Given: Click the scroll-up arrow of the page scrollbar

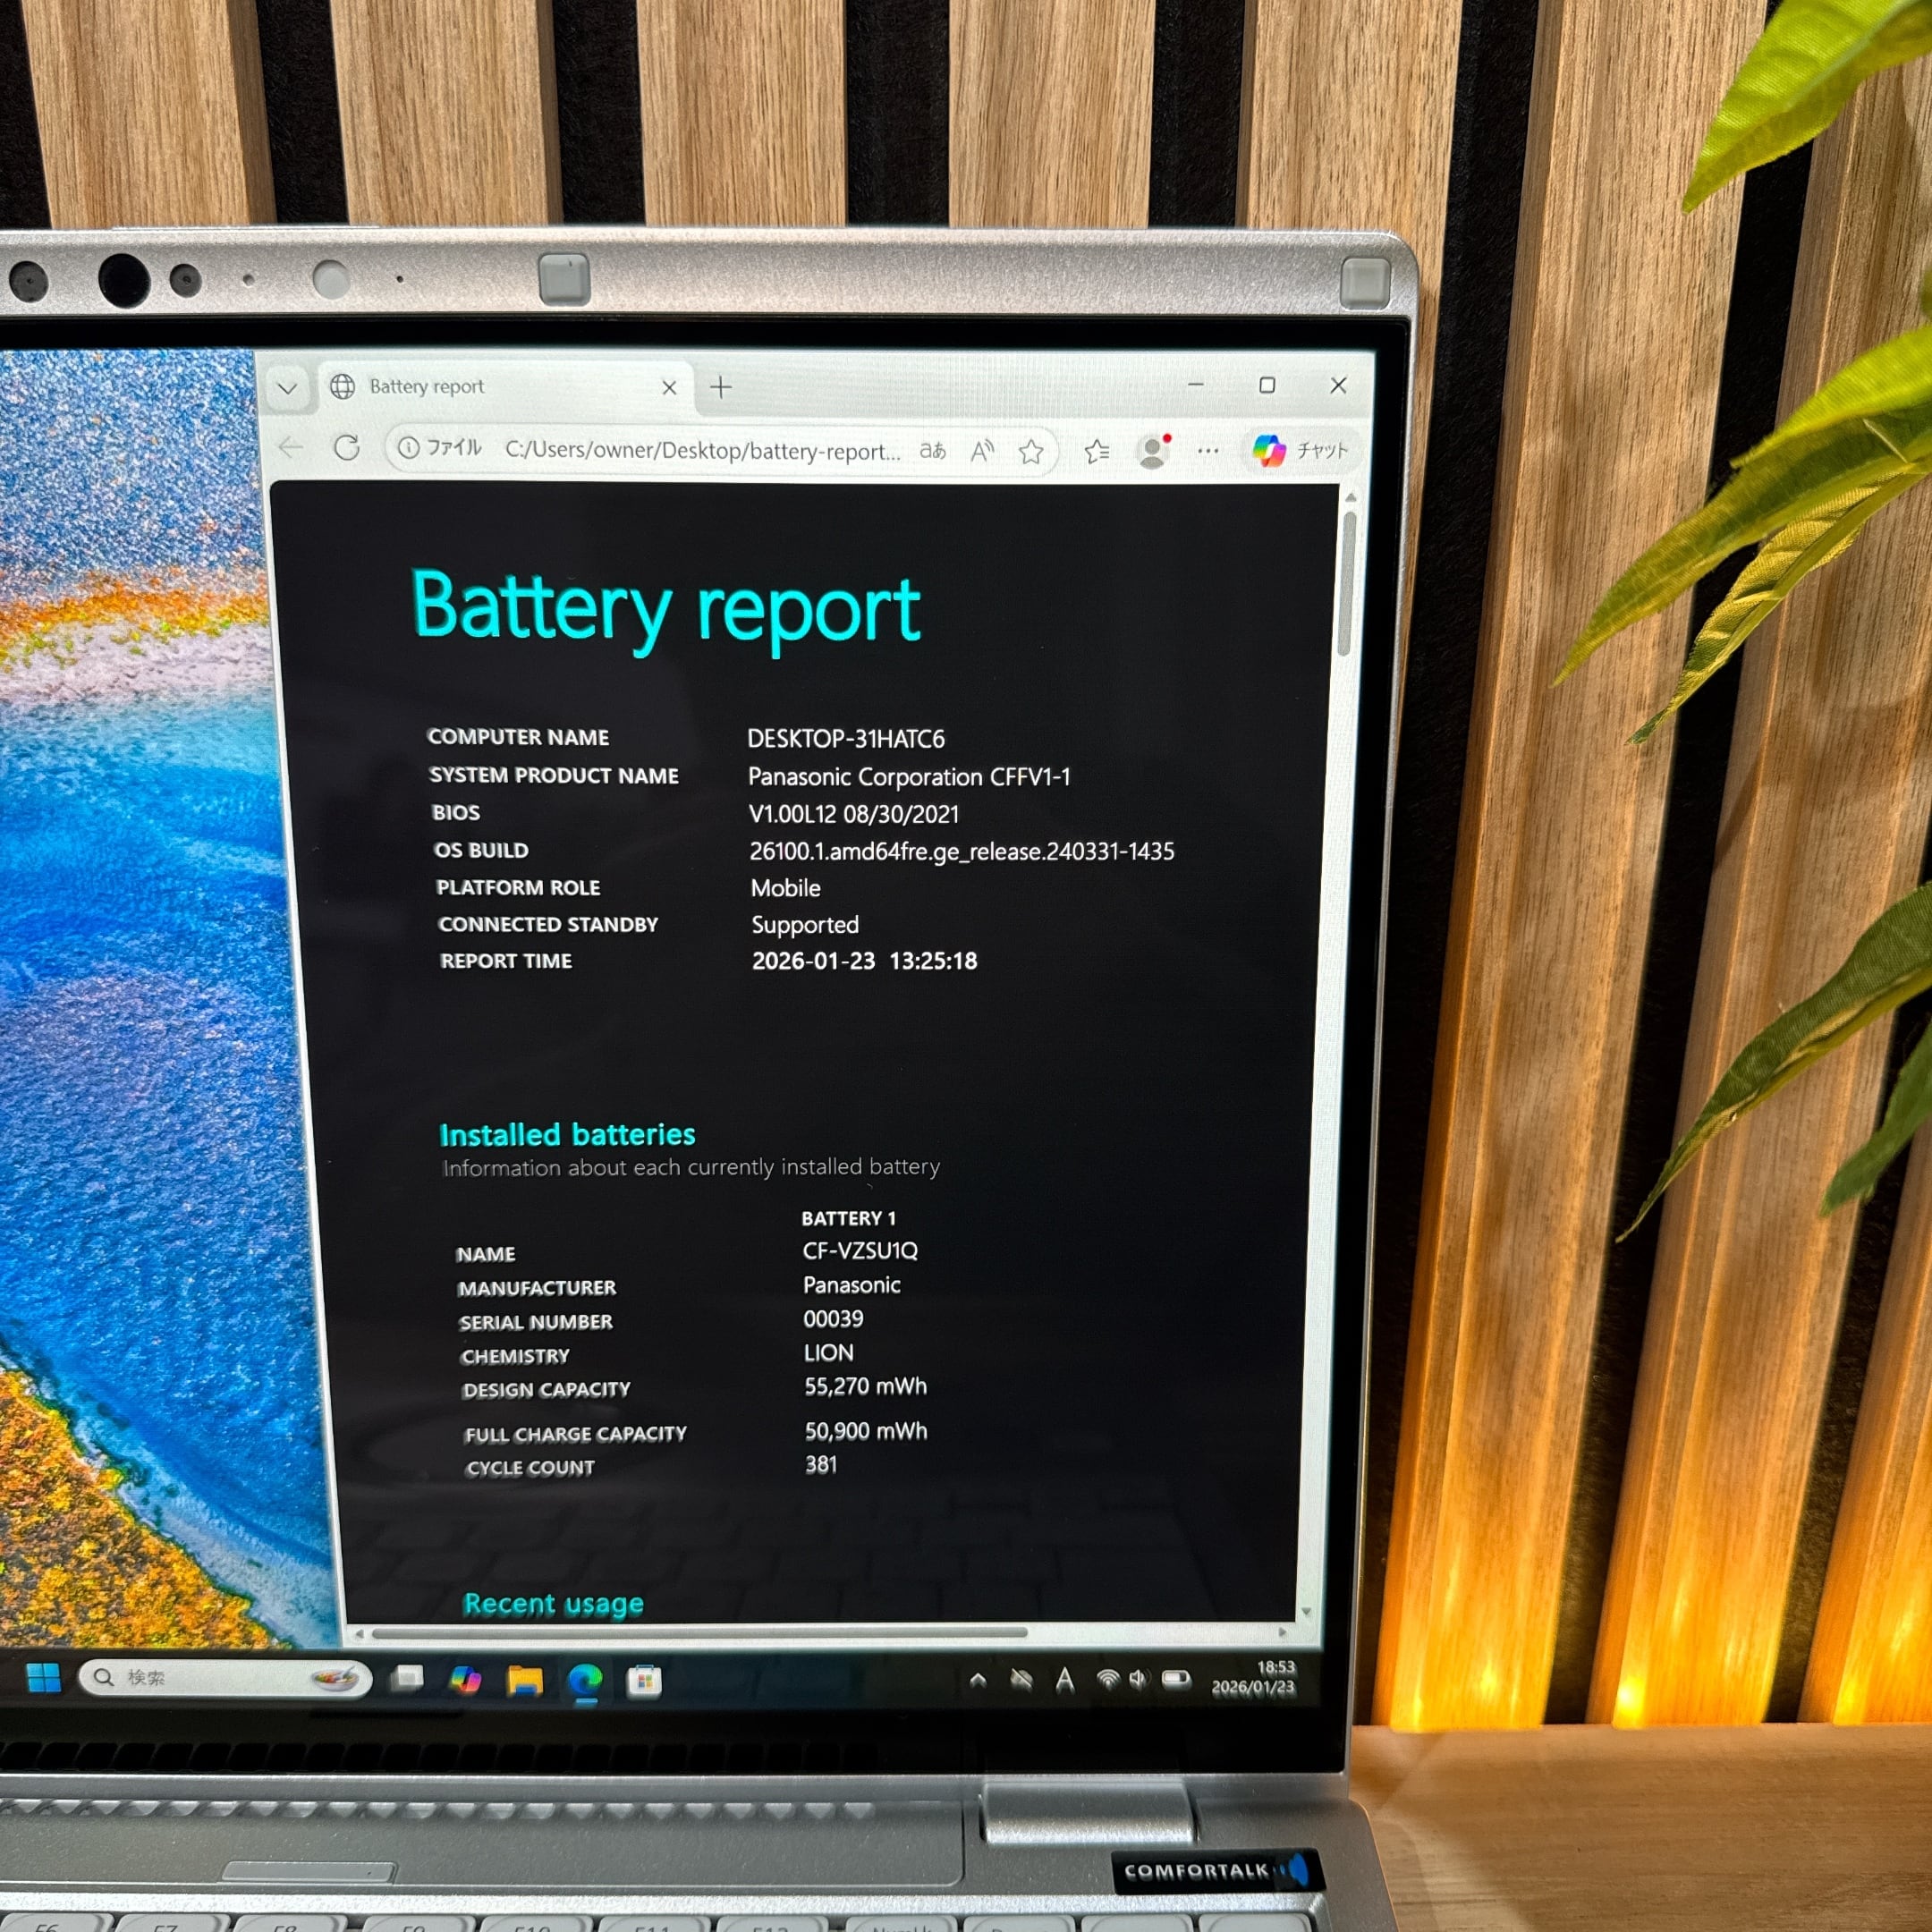Looking at the screenshot, I should click(x=1350, y=497).
